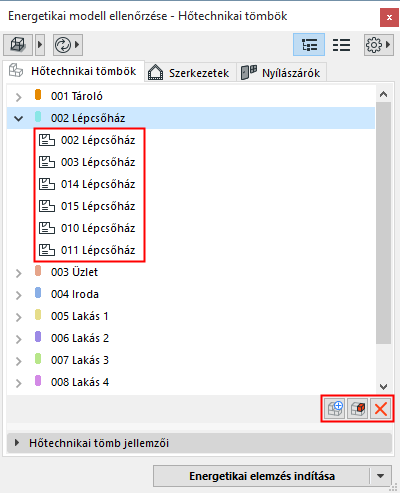The height and width of the screenshot is (493, 400).
Task: Open the gear settings menu
Action: pos(378,45)
